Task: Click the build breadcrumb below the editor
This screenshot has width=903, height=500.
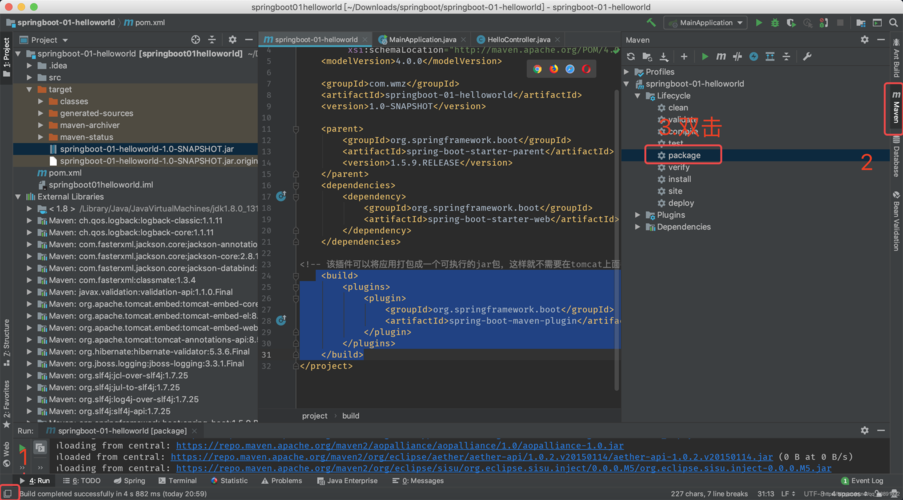Action: coord(350,416)
